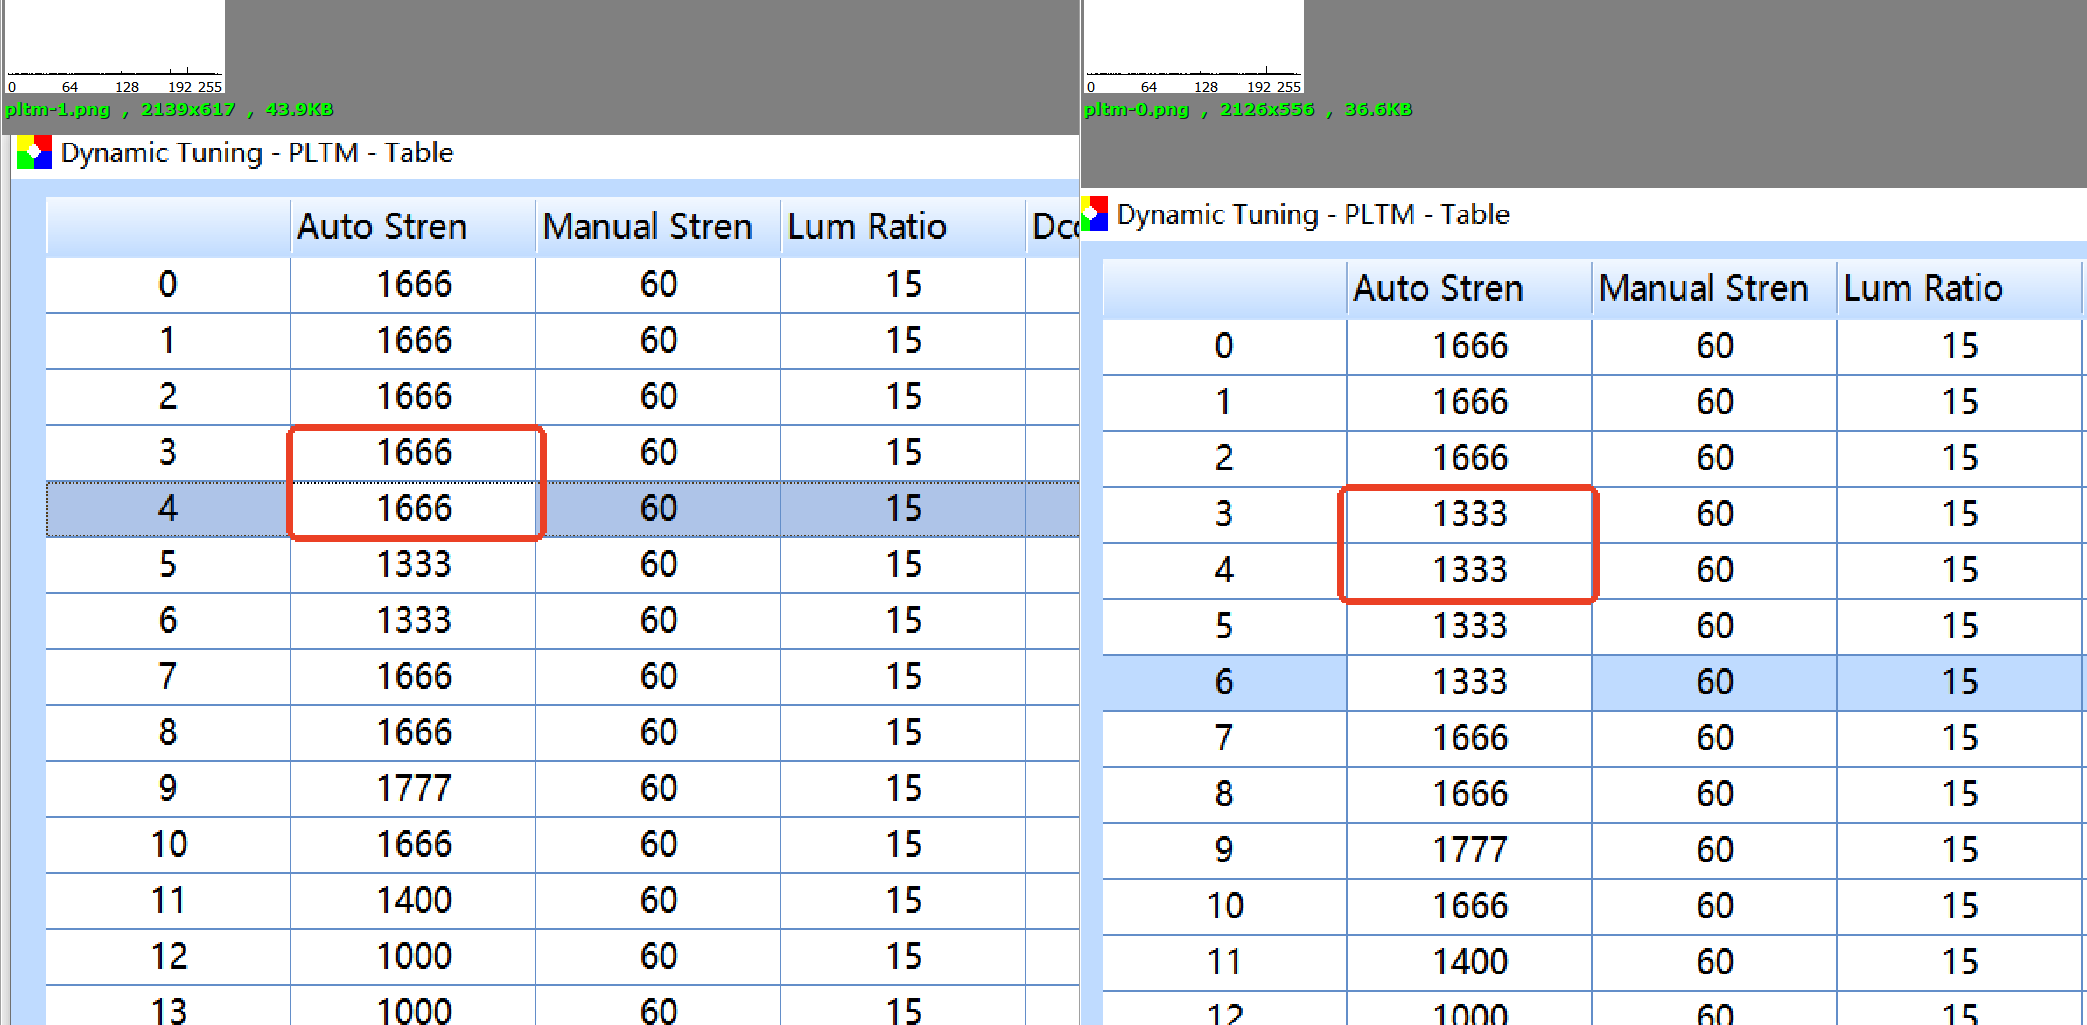Select the 1400 Auto Stren cell in left table
Screen dimensions: 2087x1025
pos(413,901)
